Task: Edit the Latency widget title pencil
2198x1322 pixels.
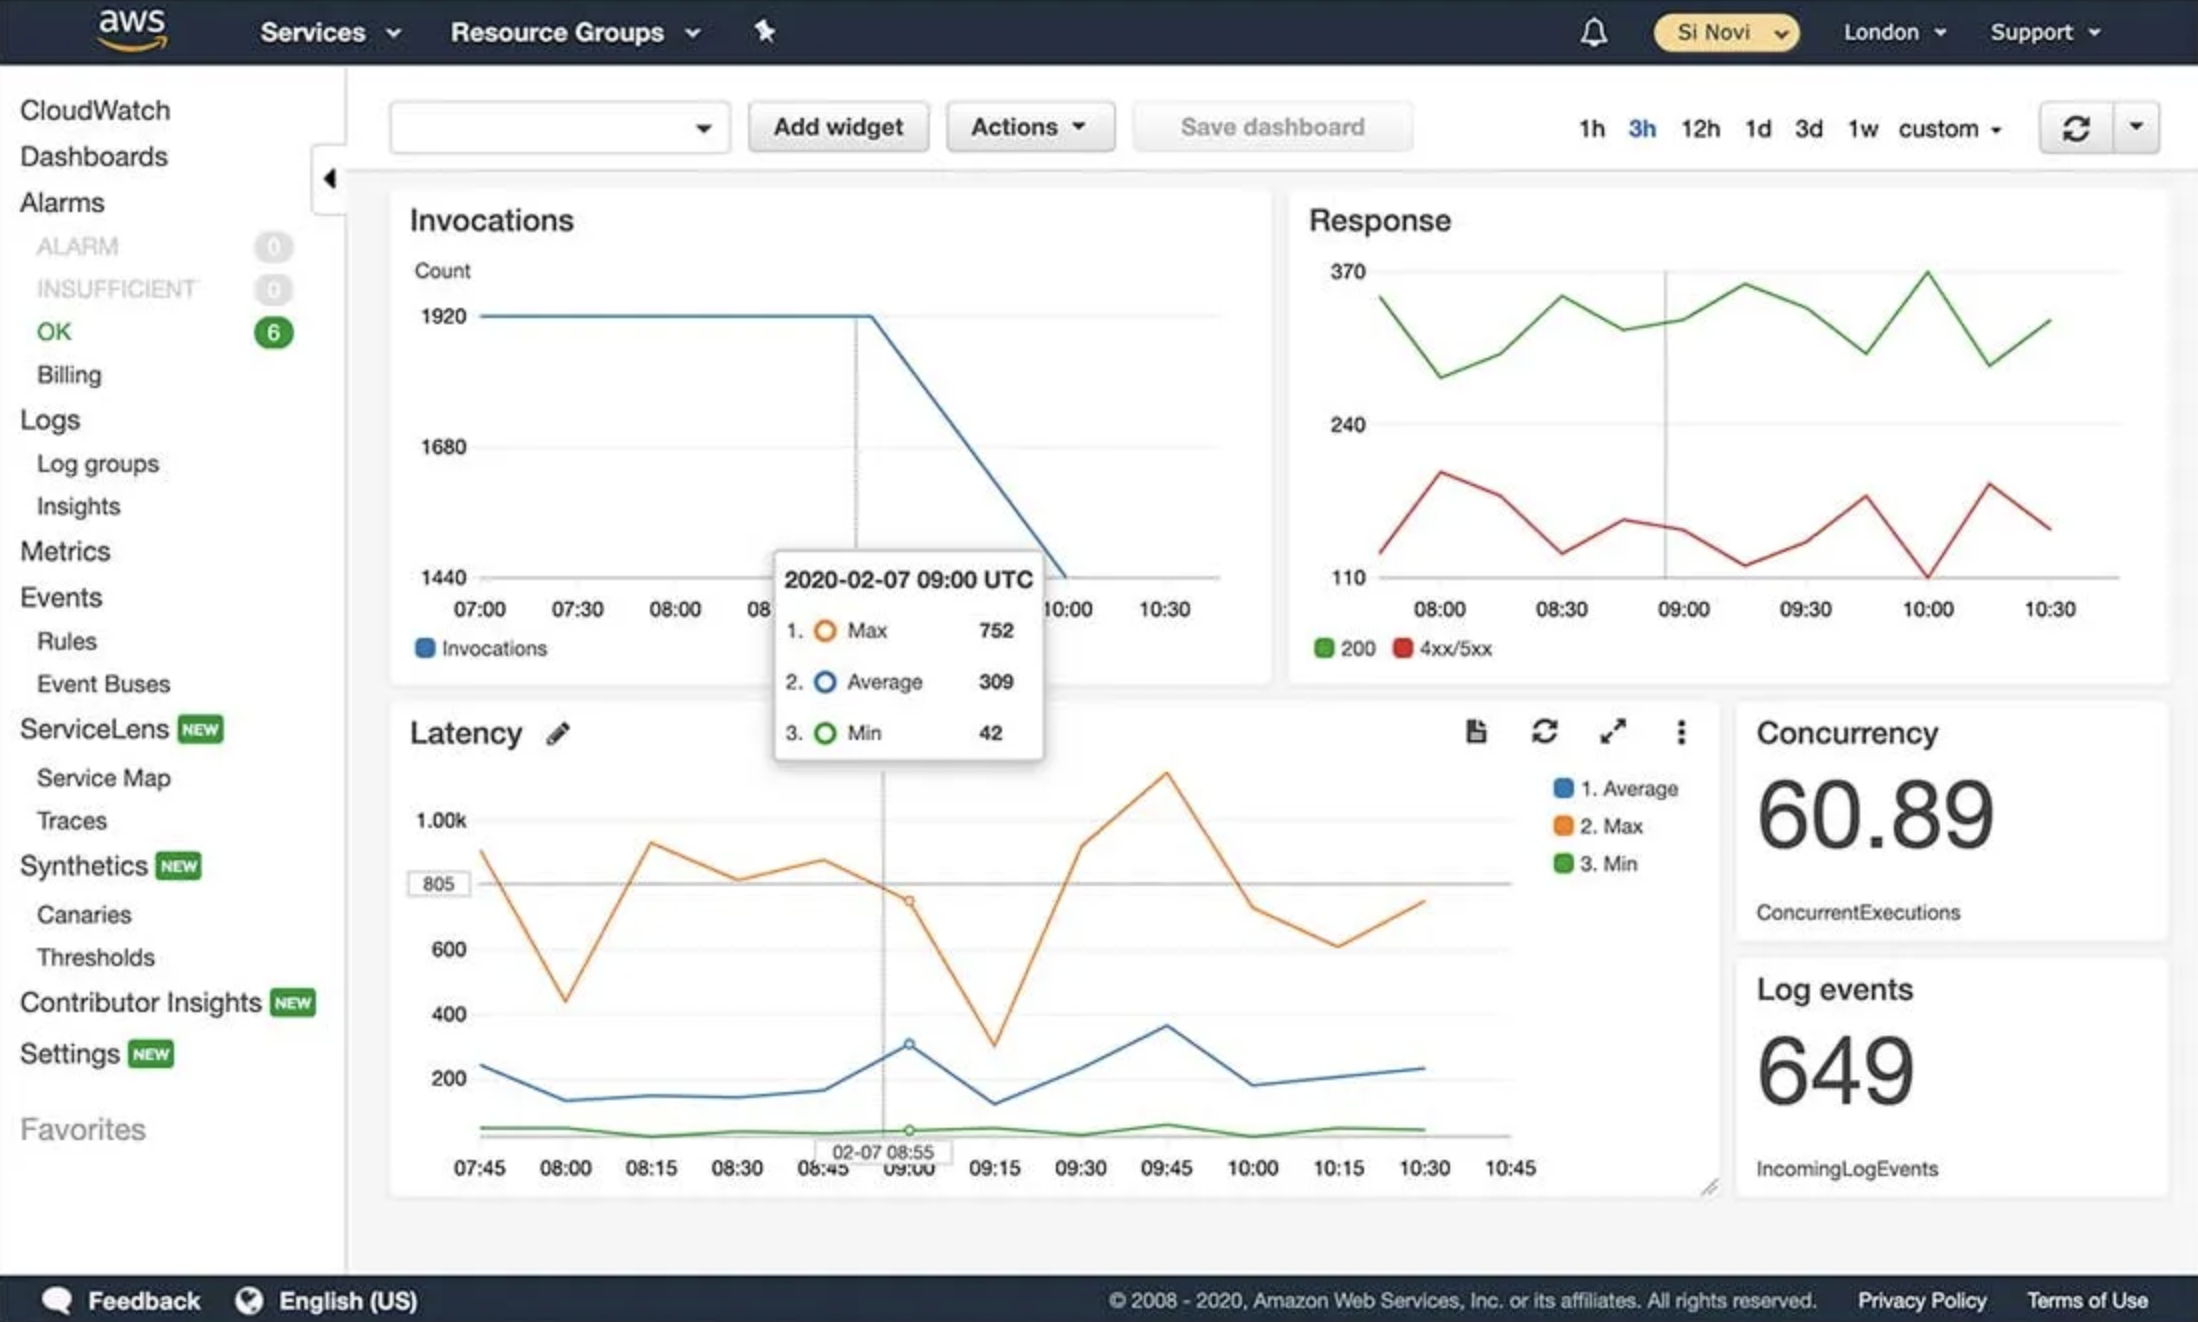Action: 558,734
